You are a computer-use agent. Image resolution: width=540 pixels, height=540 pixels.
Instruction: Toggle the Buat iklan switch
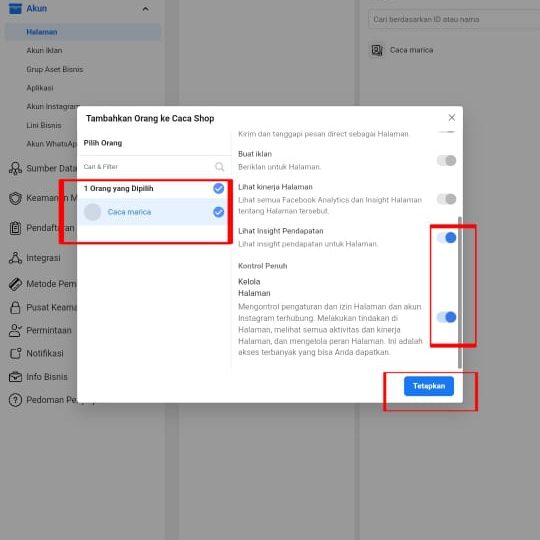click(x=446, y=160)
